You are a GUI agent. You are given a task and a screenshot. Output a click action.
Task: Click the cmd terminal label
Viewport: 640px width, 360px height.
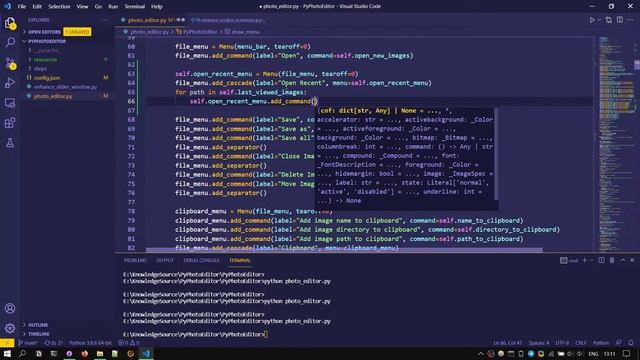(x=569, y=260)
